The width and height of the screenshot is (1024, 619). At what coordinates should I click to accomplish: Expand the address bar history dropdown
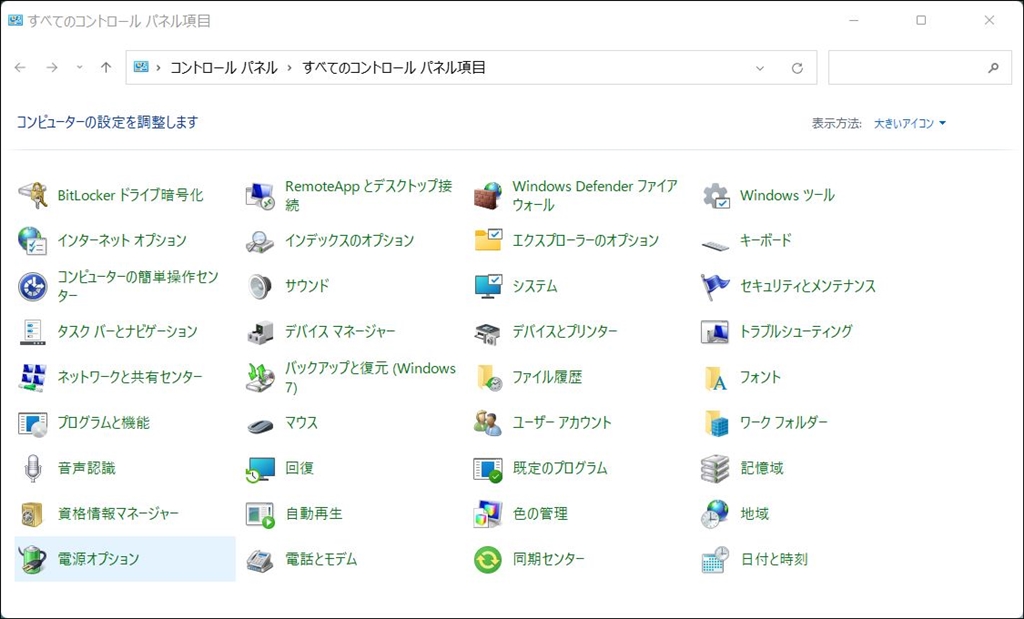[x=760, y=68]
